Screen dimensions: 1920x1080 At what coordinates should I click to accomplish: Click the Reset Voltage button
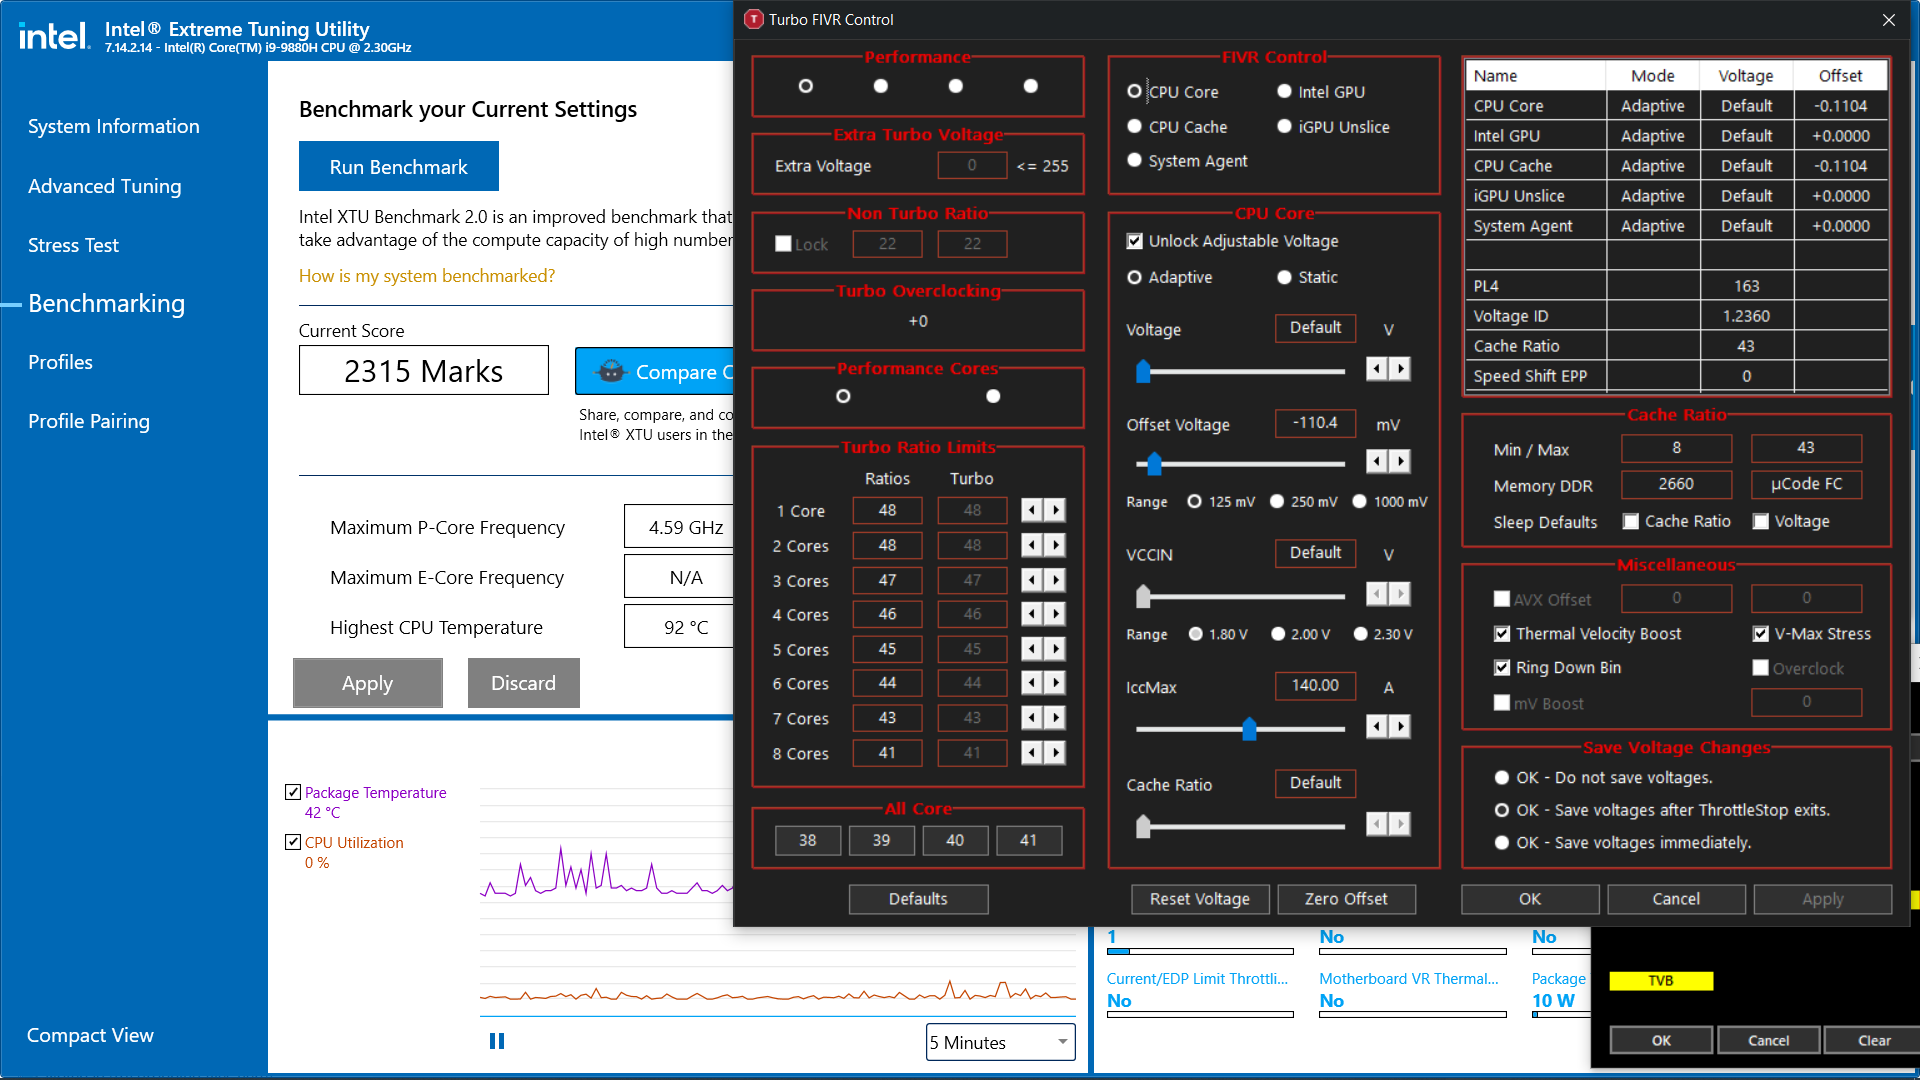pyautogui.click(x=1200, y=899)
